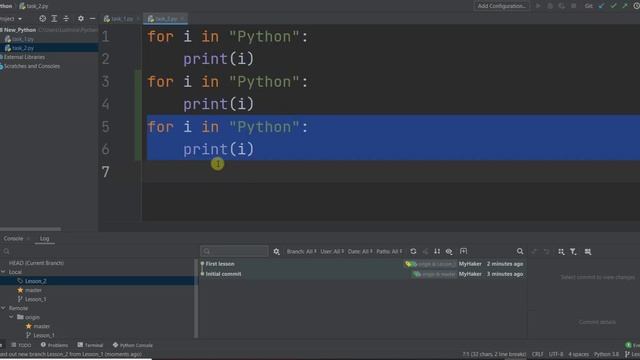Close the task_2.py editor tab

[x=182, y=19]
